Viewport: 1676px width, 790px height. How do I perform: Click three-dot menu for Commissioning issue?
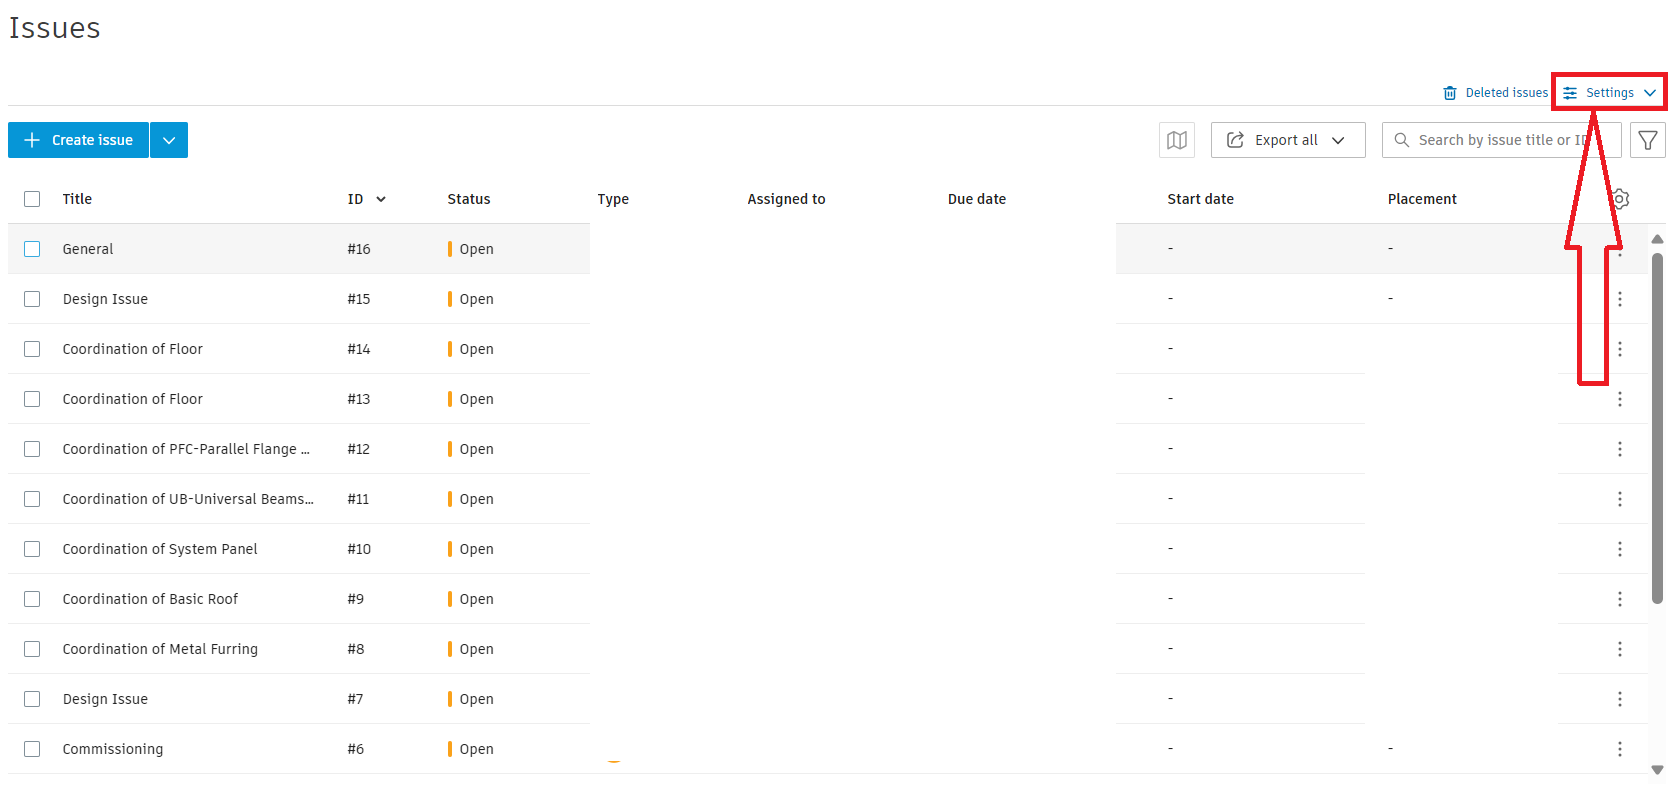click(x=1620, y=749)
